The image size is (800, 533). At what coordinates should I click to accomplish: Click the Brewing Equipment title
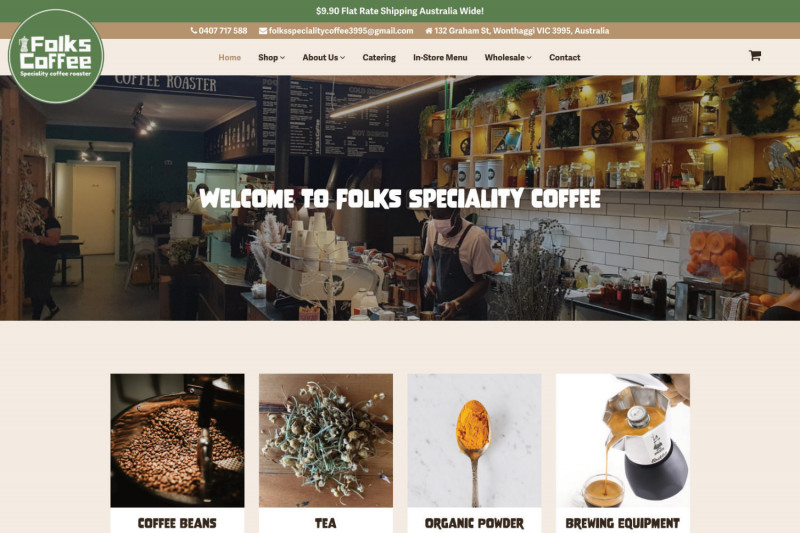coord(622,523)
